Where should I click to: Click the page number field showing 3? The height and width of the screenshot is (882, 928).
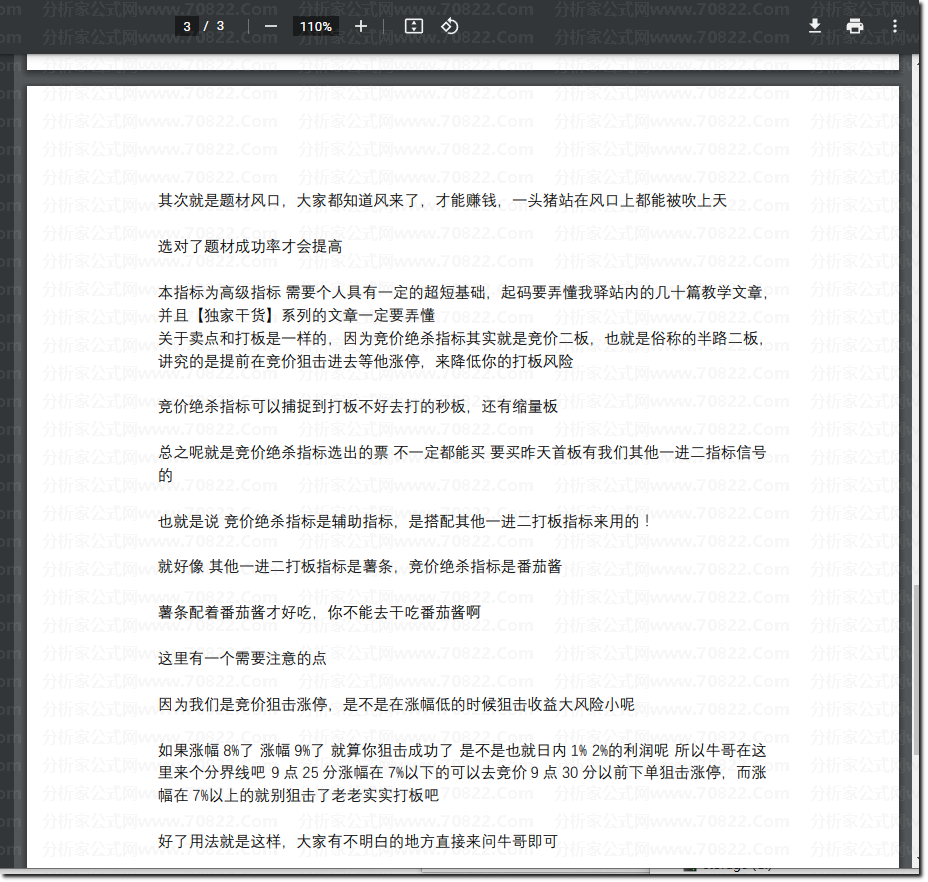(x=187, y=26)
